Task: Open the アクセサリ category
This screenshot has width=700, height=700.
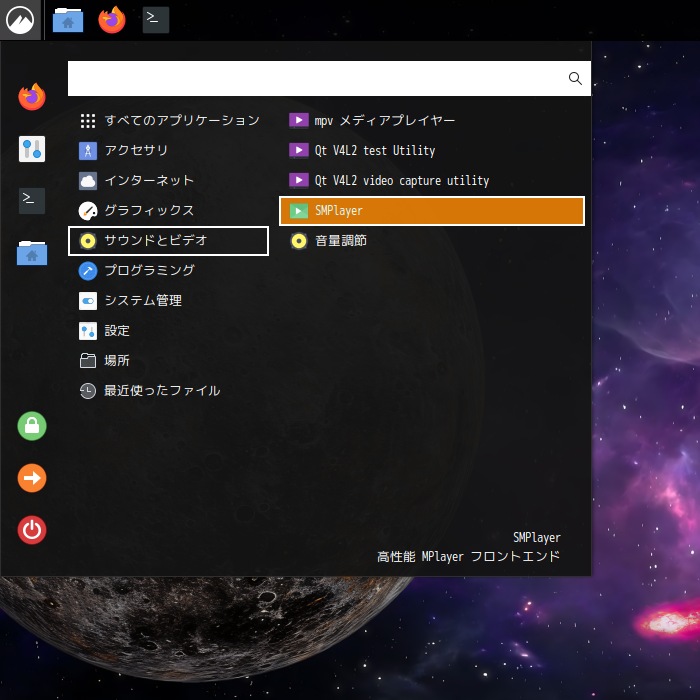Action: click(169, 150)
